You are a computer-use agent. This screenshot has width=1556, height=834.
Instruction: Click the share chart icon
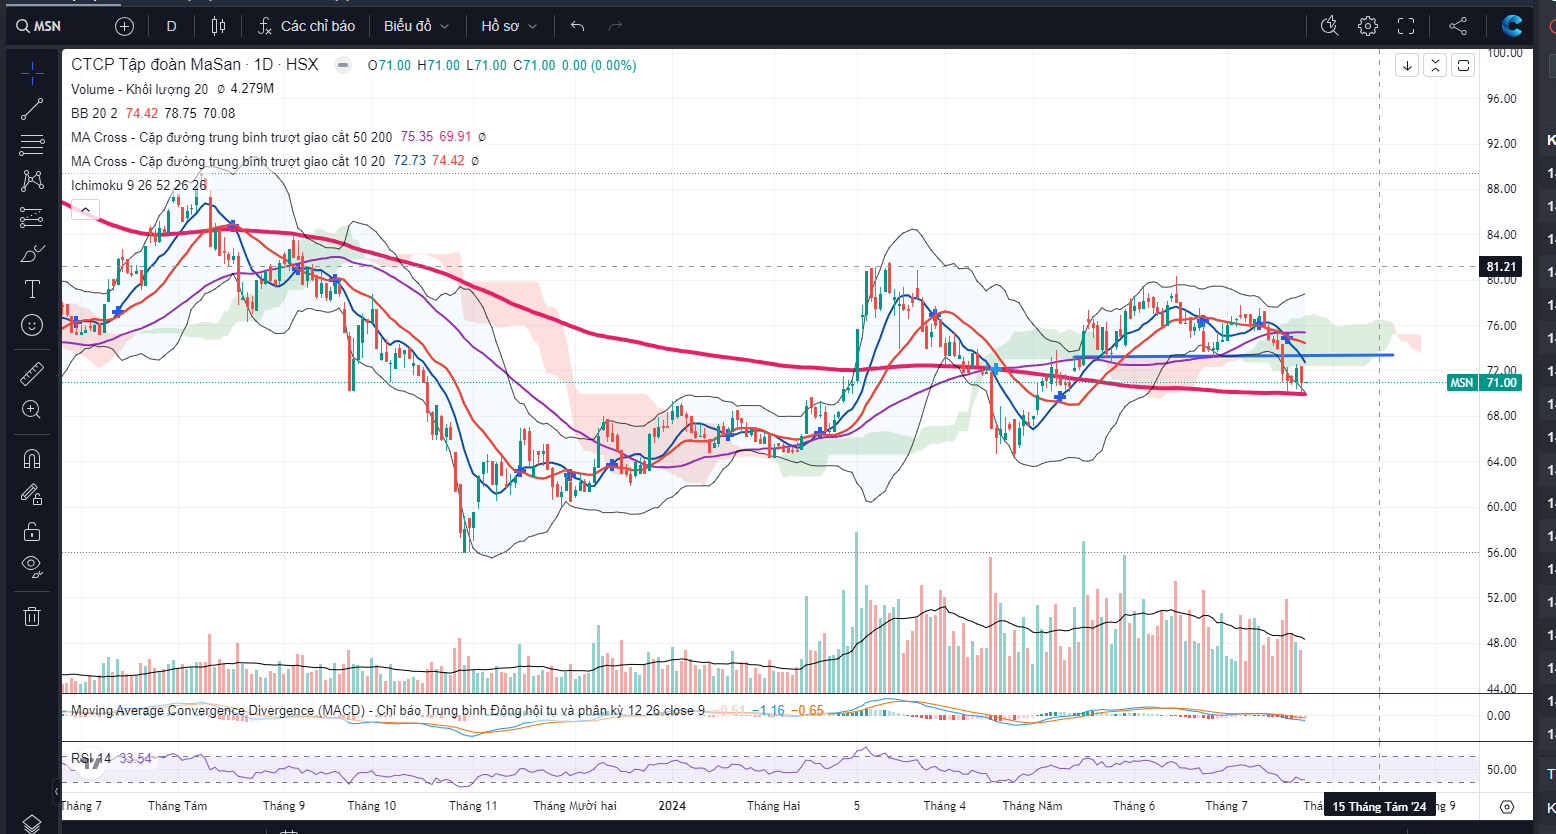(1458, 26)
